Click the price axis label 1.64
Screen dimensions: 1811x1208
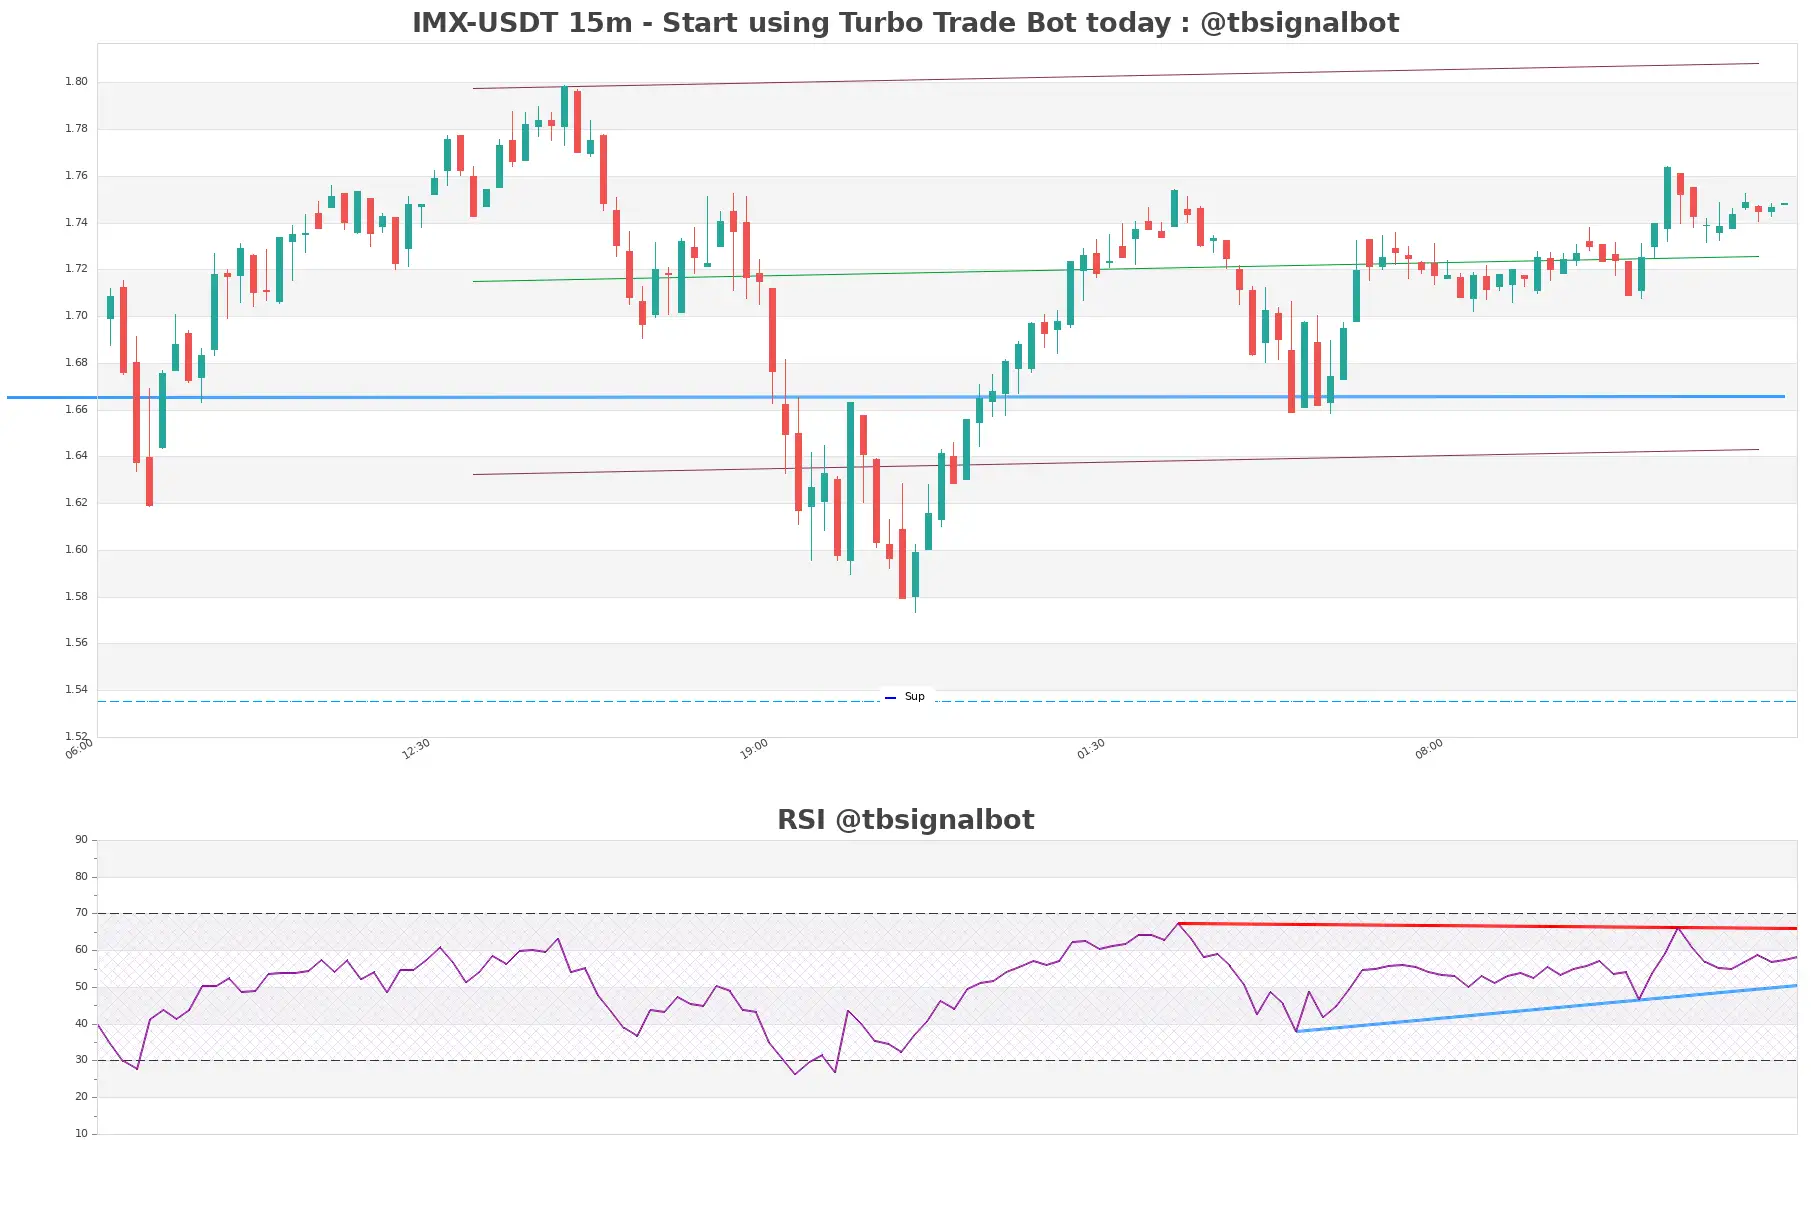76,456
